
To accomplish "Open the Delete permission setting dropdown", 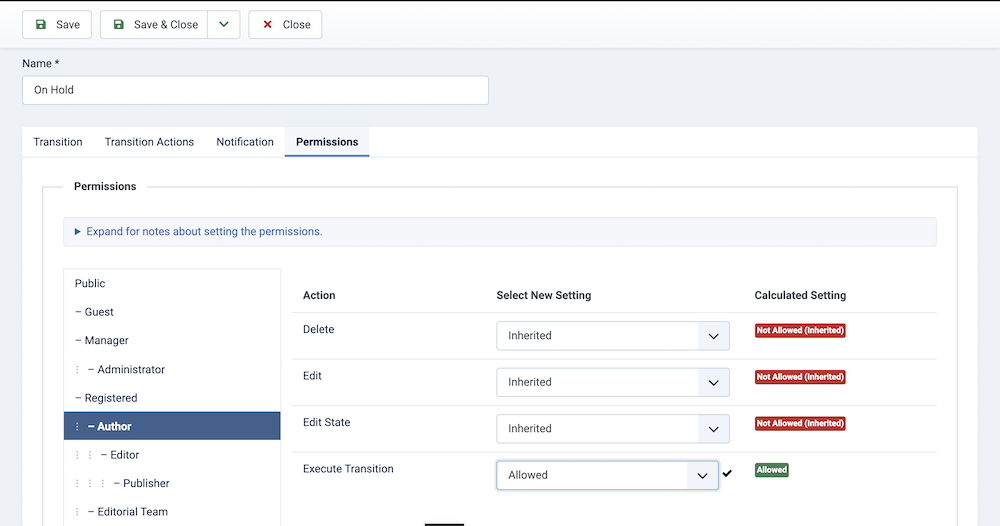I will pyautogui.click(x=612, y=336).
